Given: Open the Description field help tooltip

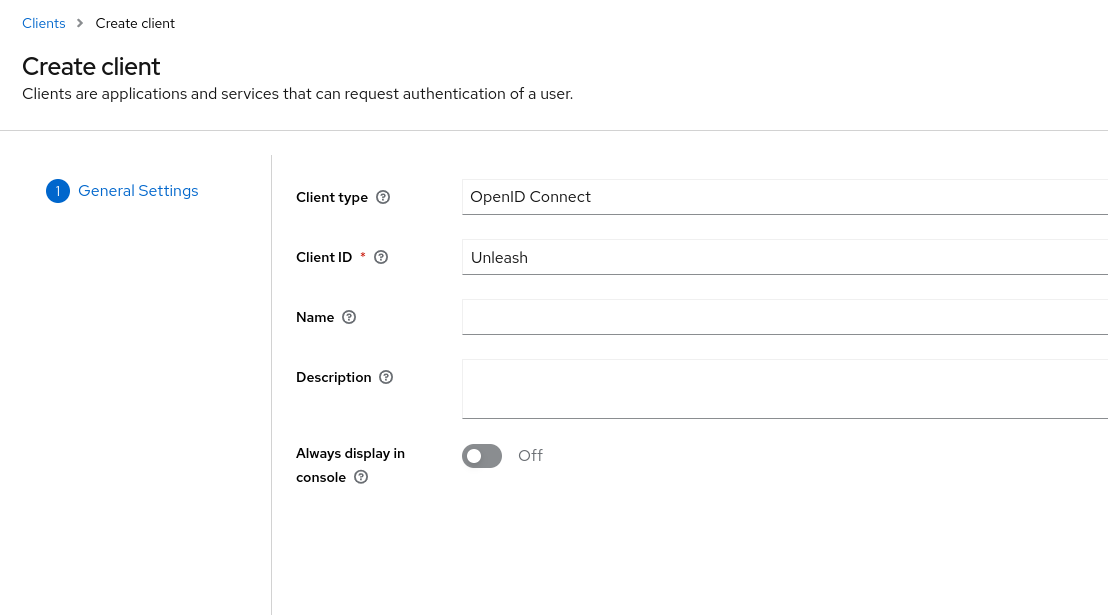Looking at the screenshot, I should [x=385, y=377].
